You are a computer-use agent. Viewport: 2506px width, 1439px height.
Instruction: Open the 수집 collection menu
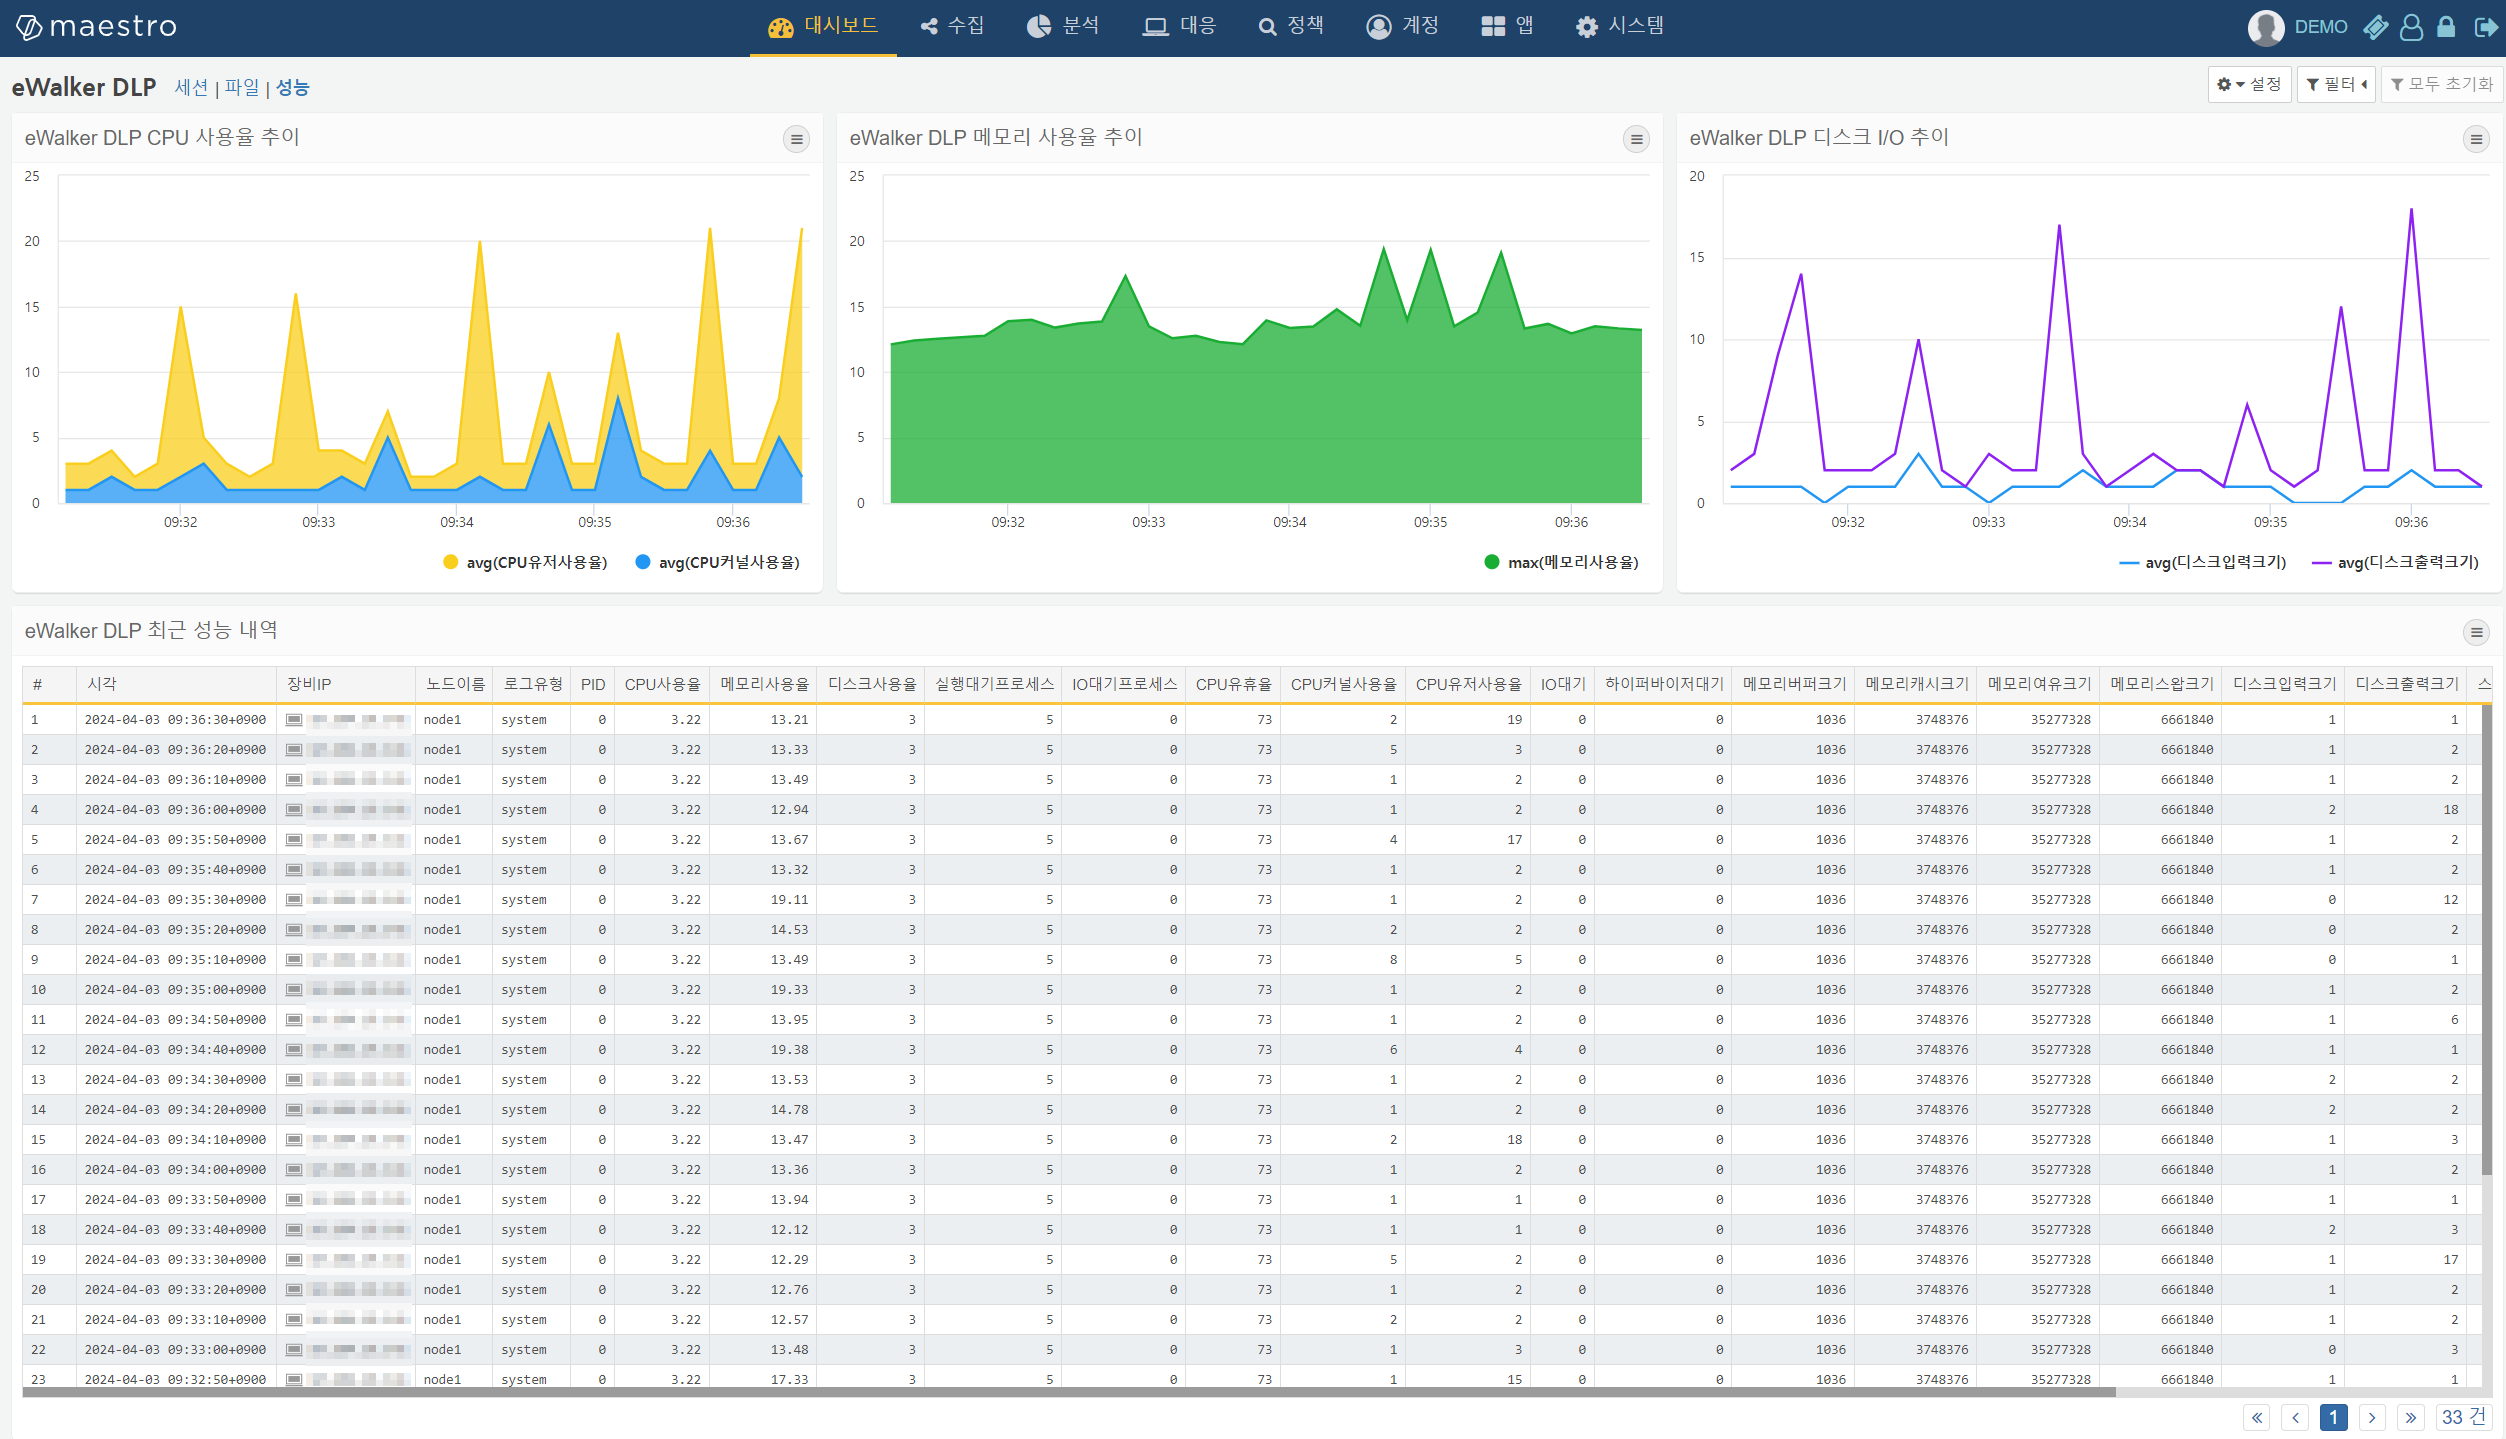pos(952,26)
